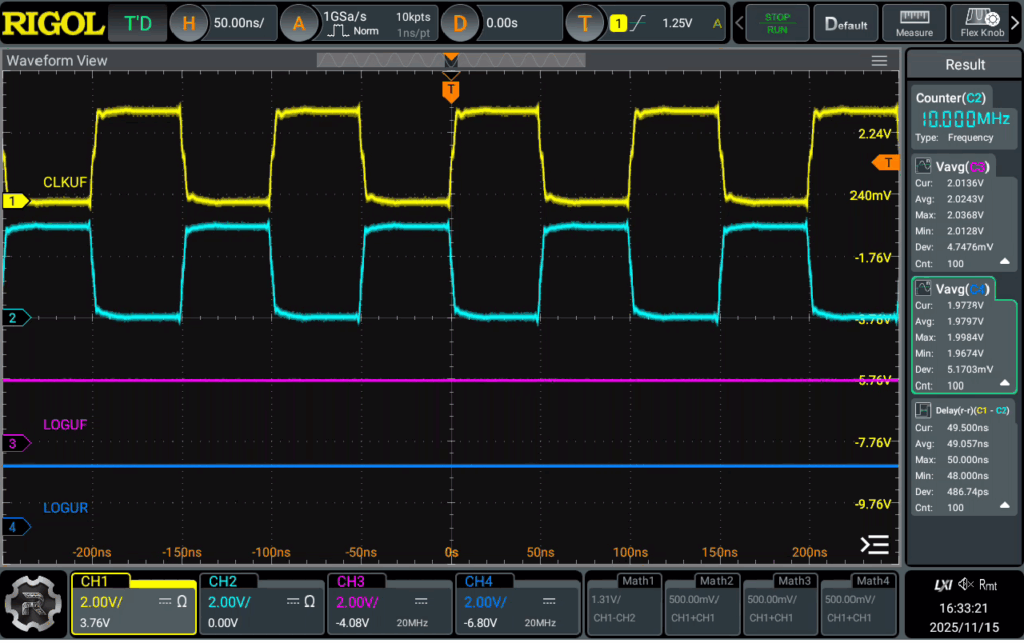1024x643 pixels.
Task: Open Math3 panel
Action: point(780,604)
